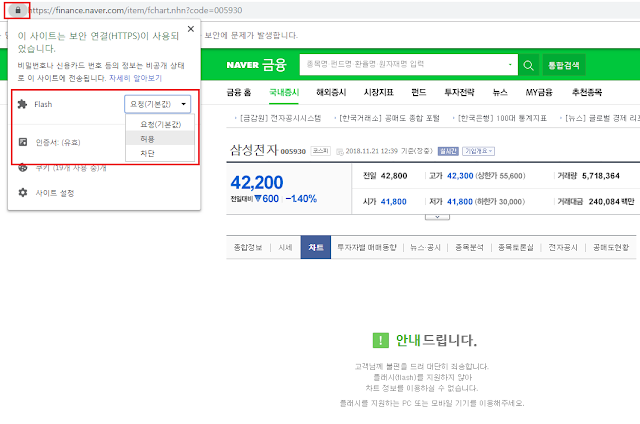
Task: Open 사이트 설정 site settings
Action: coord(55,193)
